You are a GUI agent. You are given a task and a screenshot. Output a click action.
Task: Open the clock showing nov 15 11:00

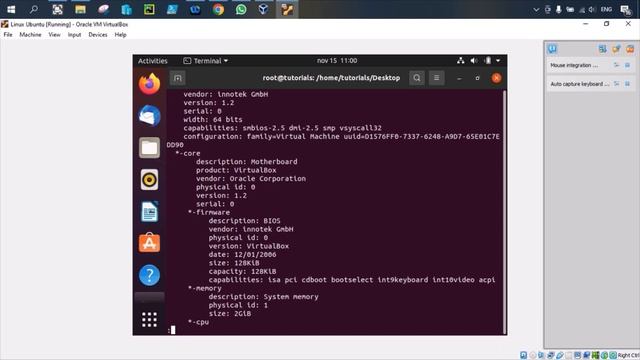(x=337, y=61)
